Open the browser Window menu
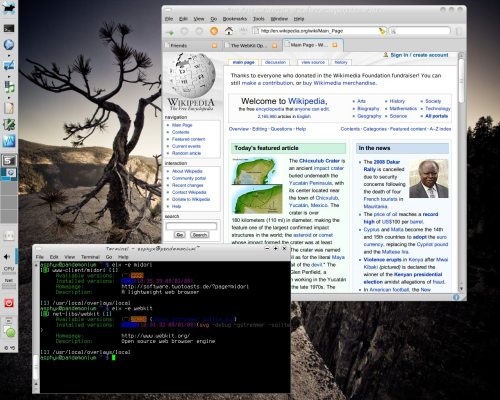The image size is (500, 400). (x=279, y=19)
